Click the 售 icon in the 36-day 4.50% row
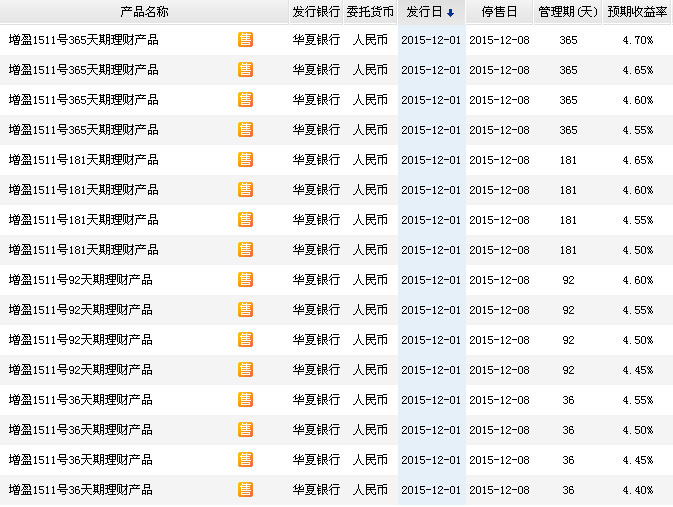Image resolution: width=673 pixels, height=507 pixels. click(x=246, y=430)
